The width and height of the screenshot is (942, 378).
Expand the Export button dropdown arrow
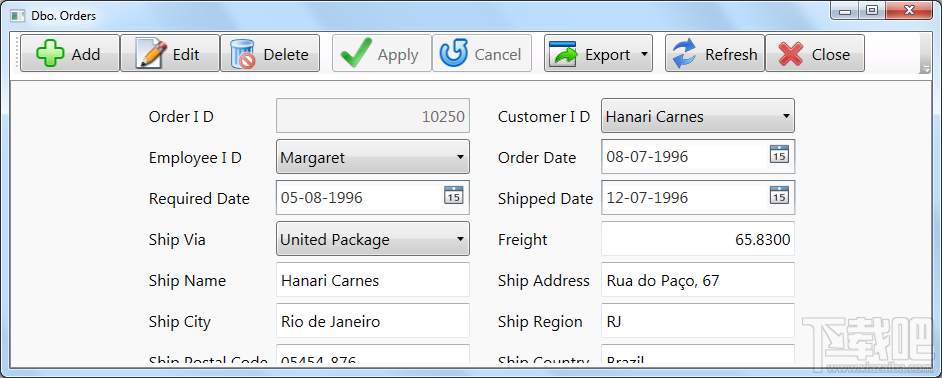point(644,54)
